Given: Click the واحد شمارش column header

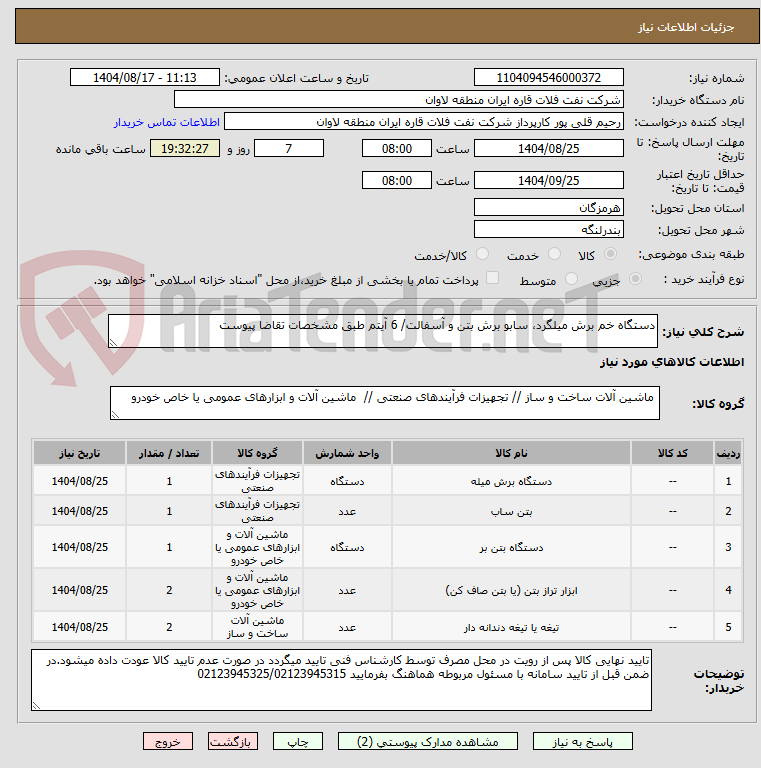Looking at the screenshot, I should [347, 453].
